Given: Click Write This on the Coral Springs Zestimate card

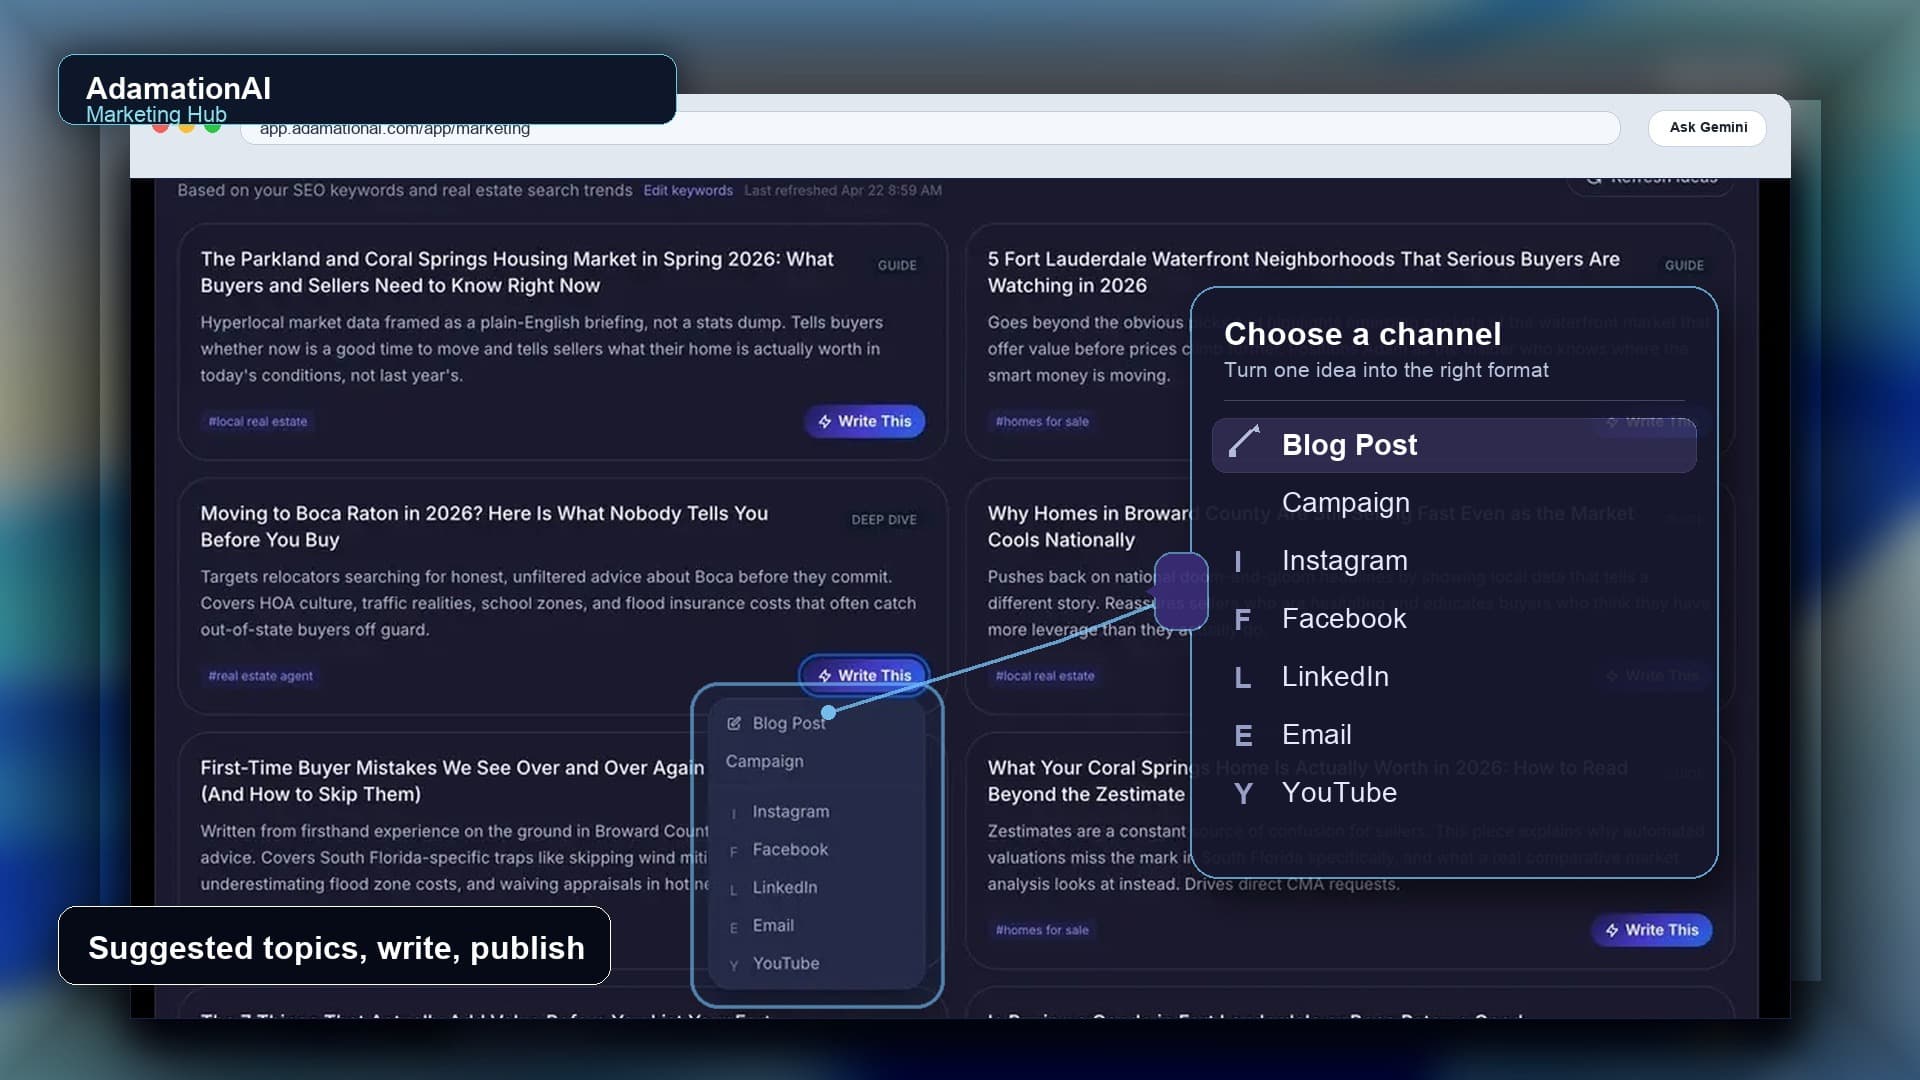Looking at the screenshot, I should click(1651, 930).
